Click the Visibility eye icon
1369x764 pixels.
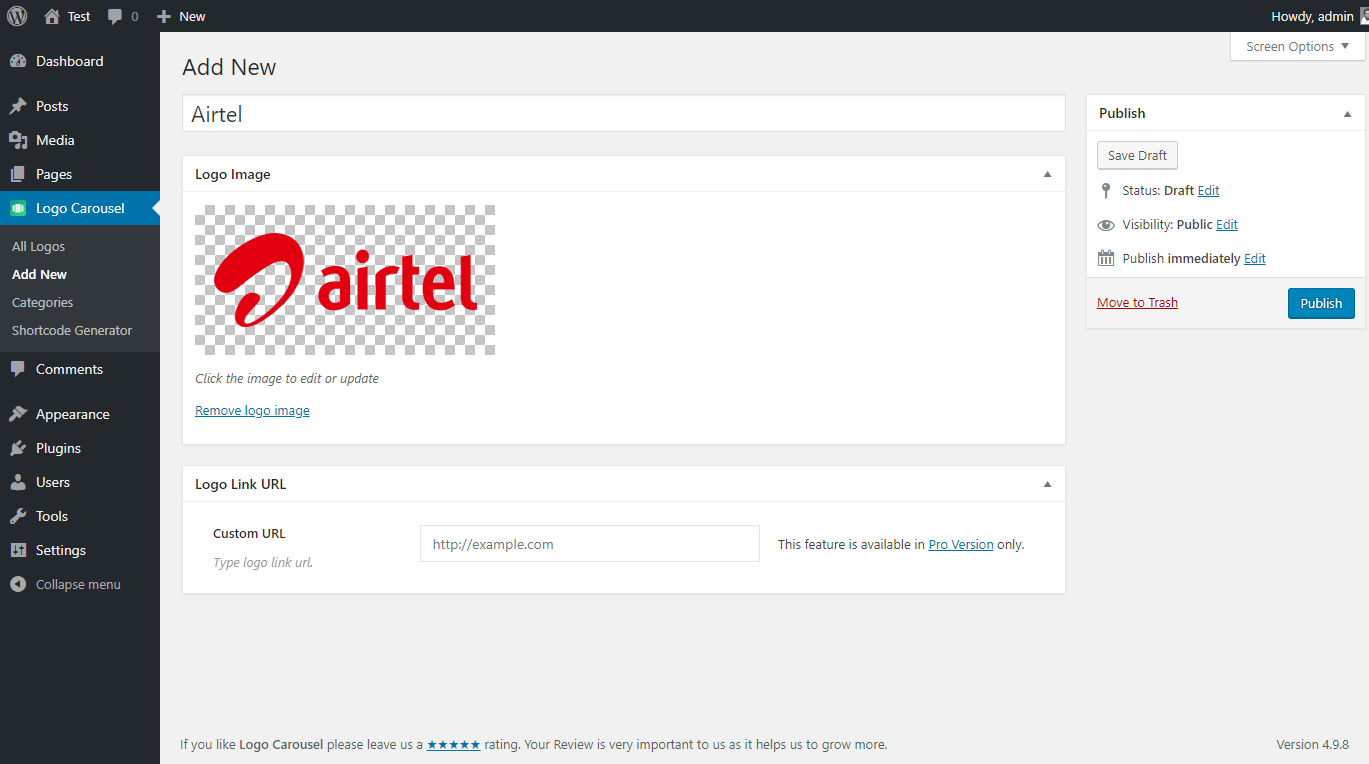1105,225
